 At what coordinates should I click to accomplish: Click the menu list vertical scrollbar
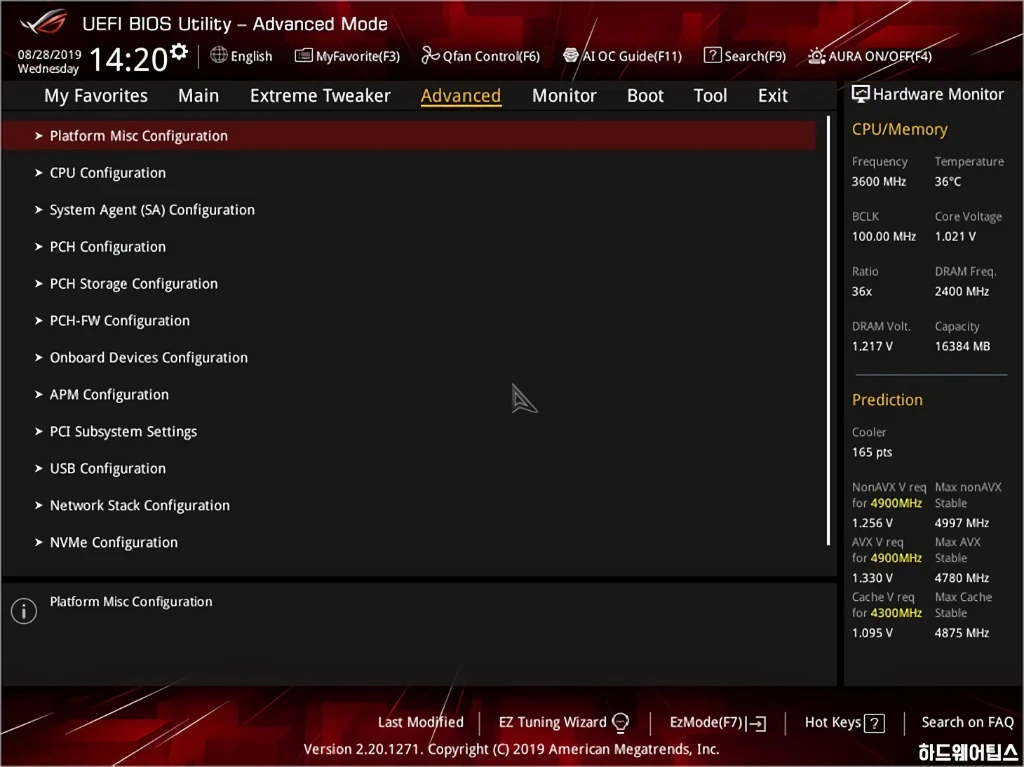click(828, 331)
